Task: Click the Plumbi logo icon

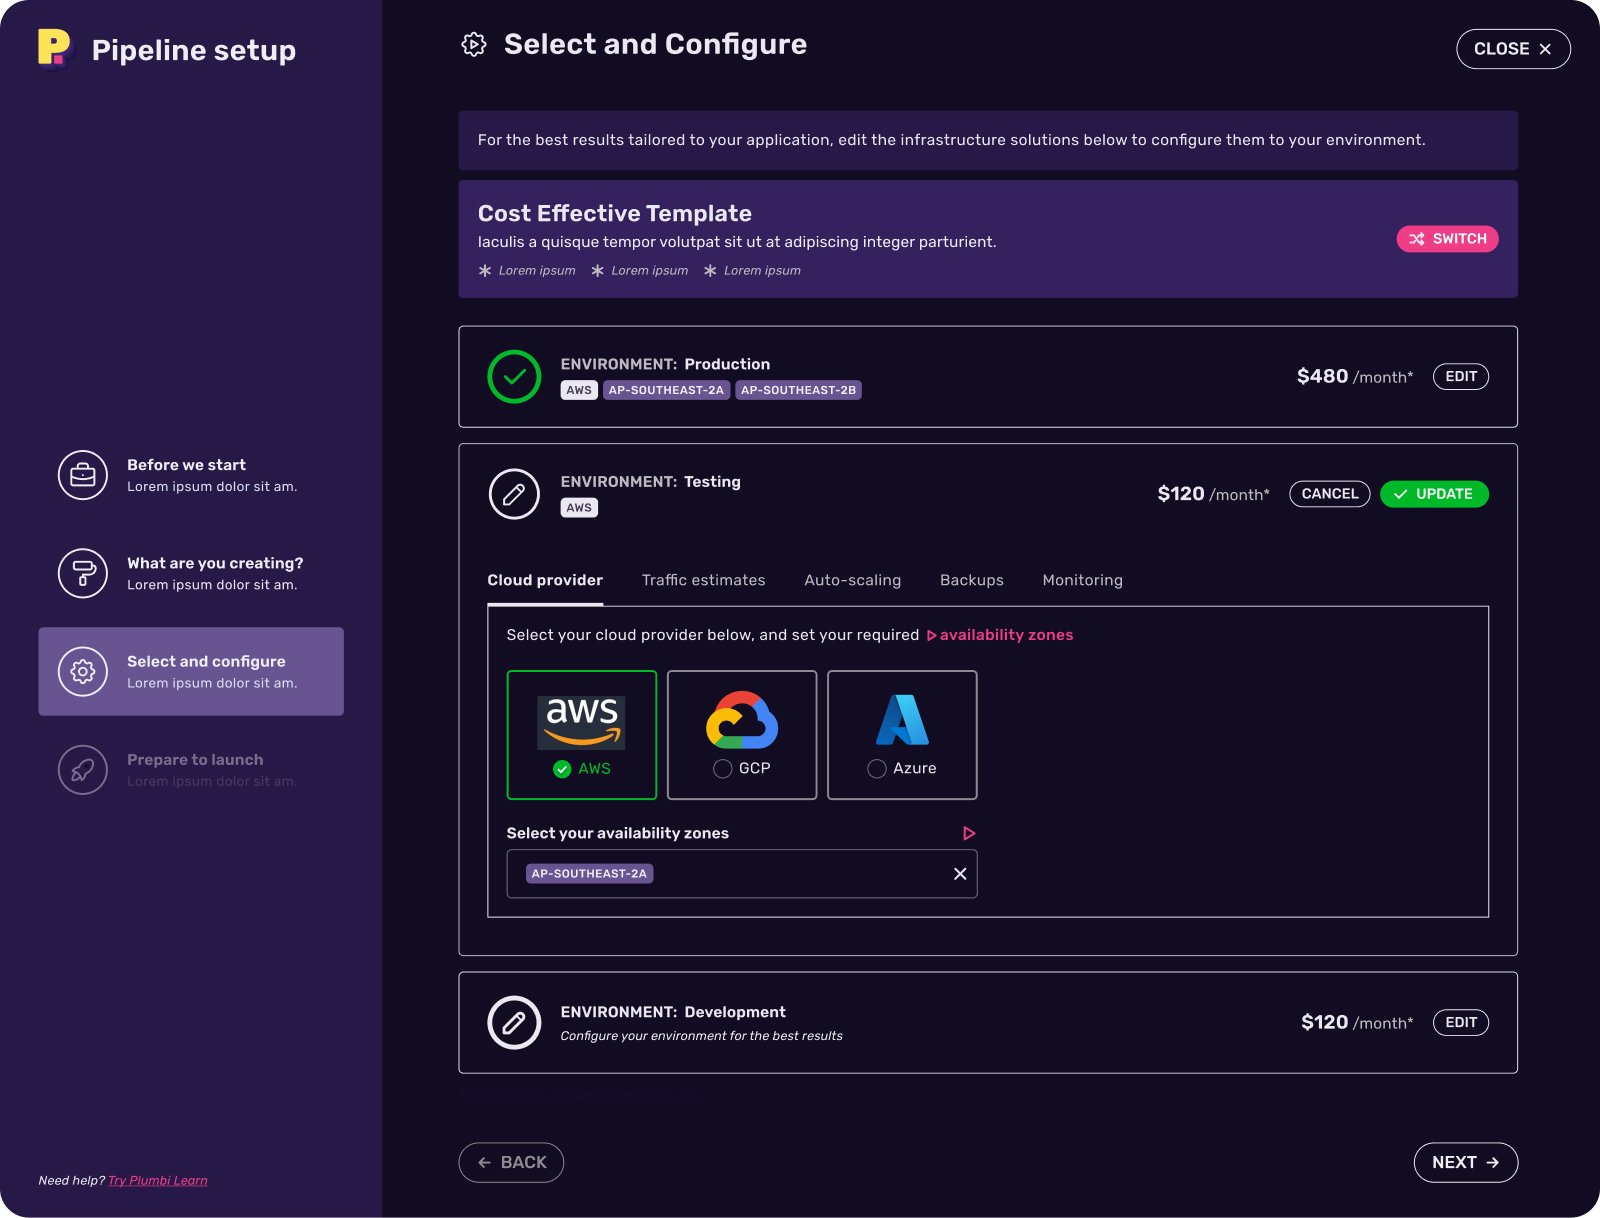Action: click(54, 48)
